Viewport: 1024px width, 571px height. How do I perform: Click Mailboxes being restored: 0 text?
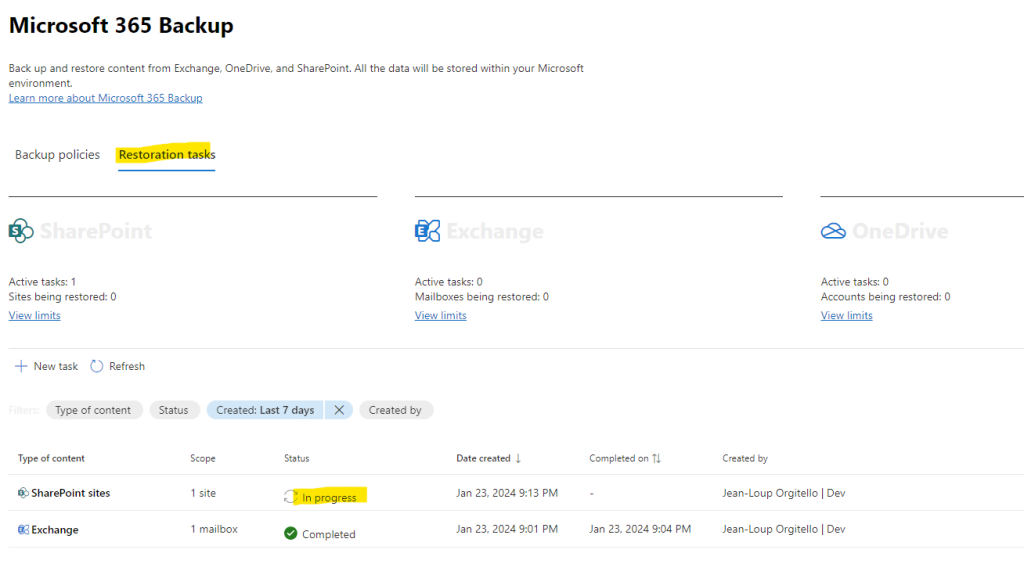(x=482, y=297)
